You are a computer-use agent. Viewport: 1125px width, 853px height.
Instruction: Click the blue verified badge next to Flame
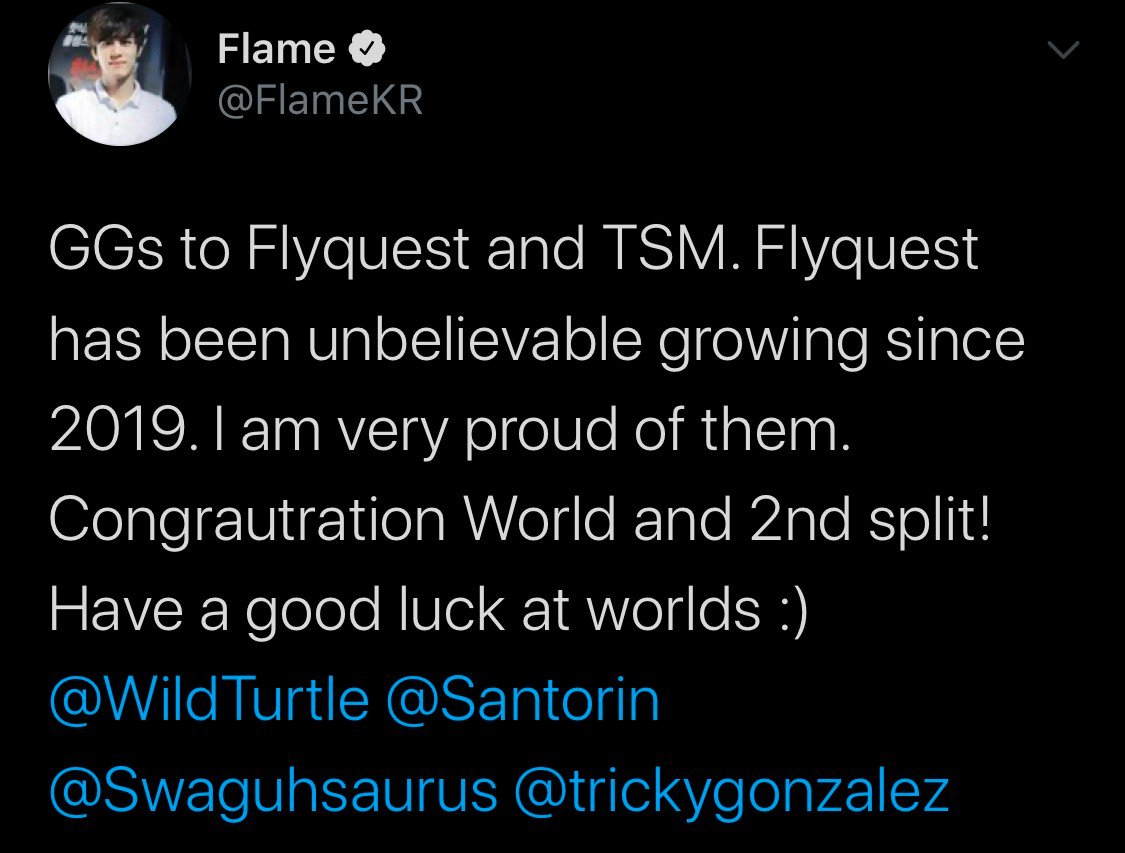click(367, 50)
